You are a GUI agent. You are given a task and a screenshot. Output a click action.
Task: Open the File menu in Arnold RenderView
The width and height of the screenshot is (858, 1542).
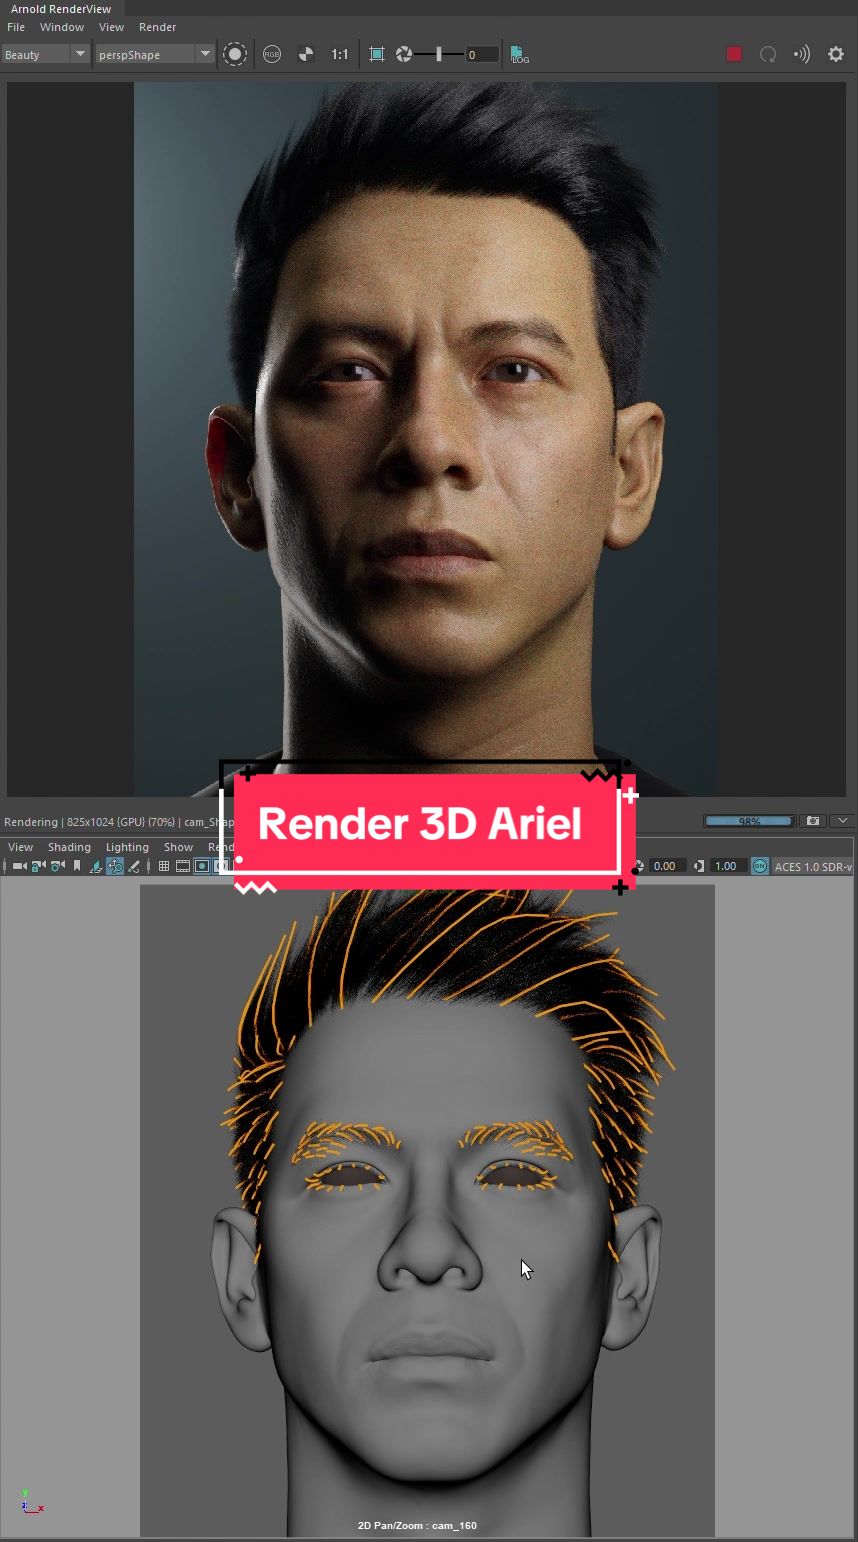pyautogui.click(x=16, y=27)
